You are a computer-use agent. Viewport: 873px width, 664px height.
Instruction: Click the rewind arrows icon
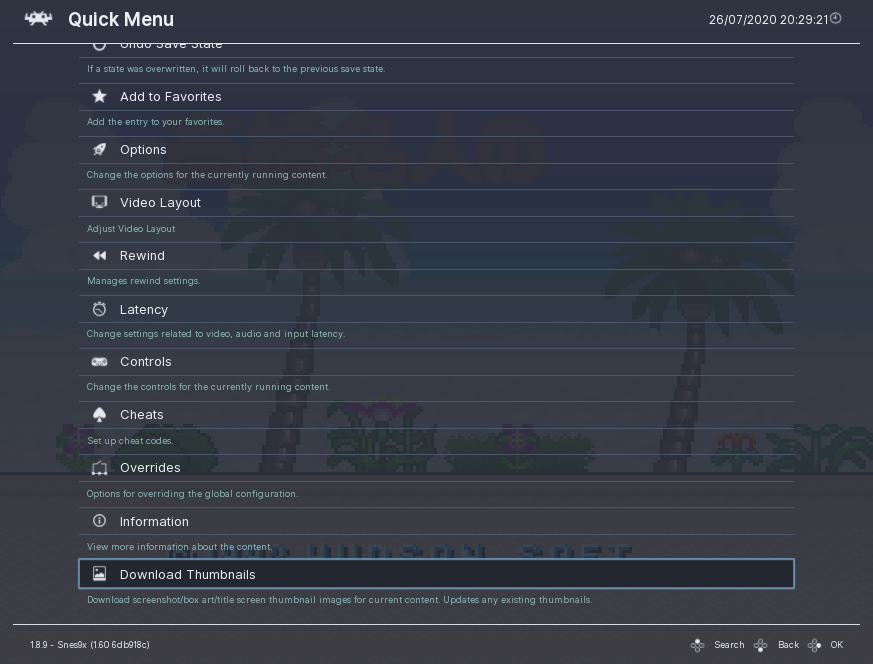[x=99, y=255]
